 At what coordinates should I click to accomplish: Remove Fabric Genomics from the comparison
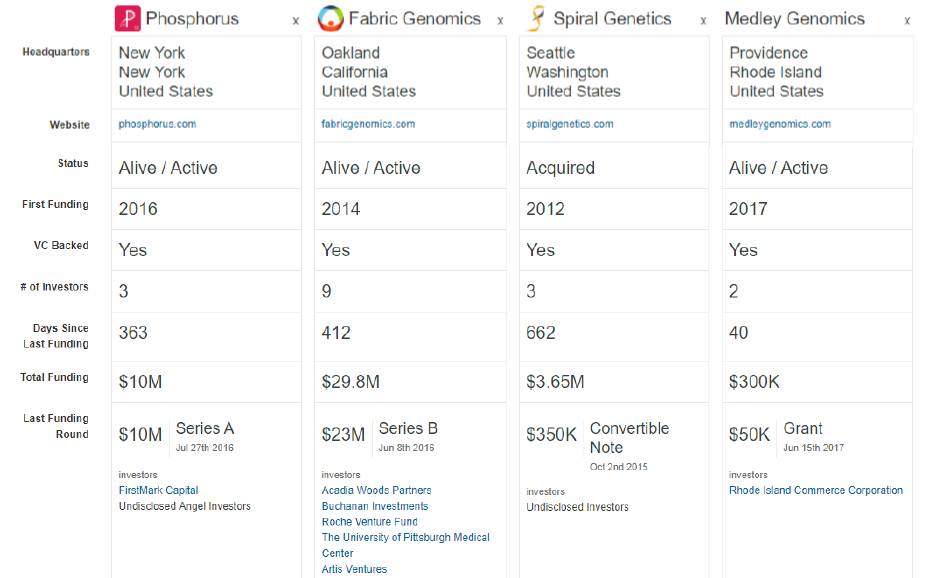500,21
